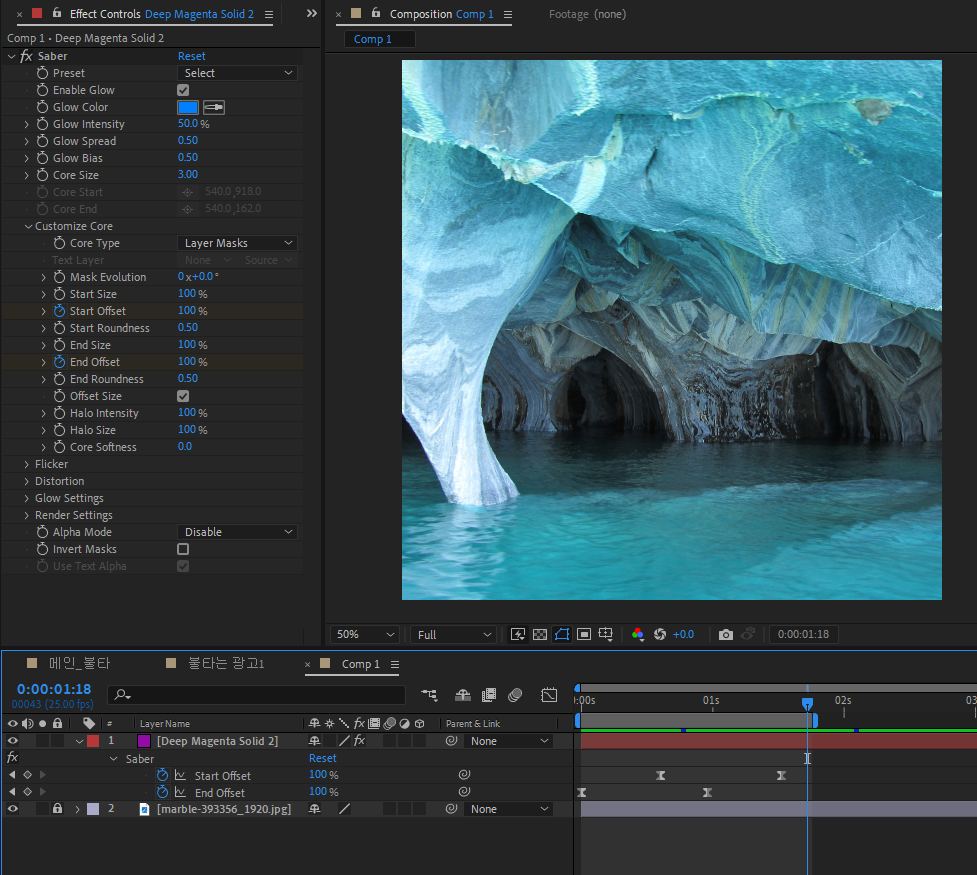Click the Glow Color eyedropper icon
Viewport: 977px width, 875px height.
tap(214, 107)
